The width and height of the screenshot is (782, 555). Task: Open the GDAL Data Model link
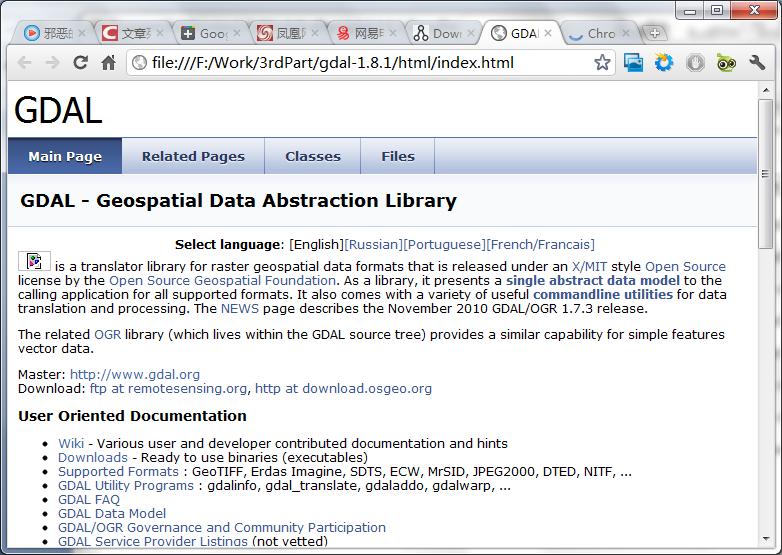click(x=112, y=513)
